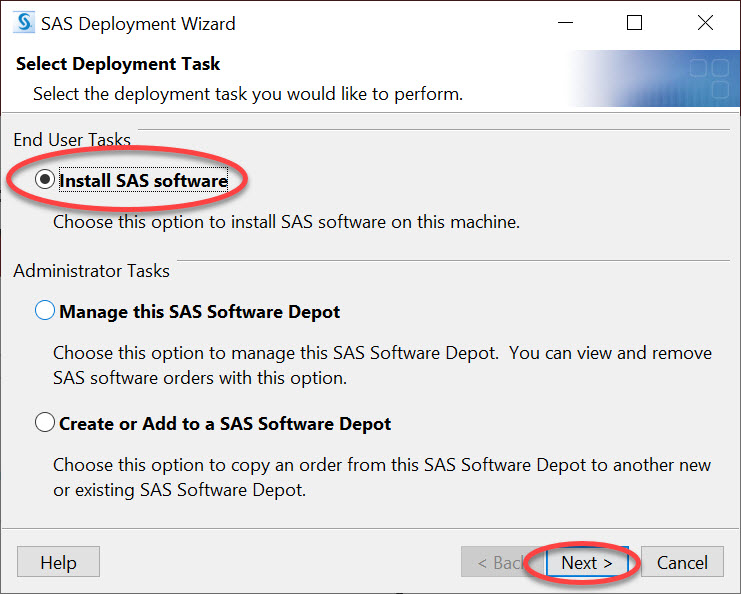Viewport: 741px width, 594px height.
Task: Pick the Create or Add to a SAS Software Depot radio button
Action: pos(44,422)
